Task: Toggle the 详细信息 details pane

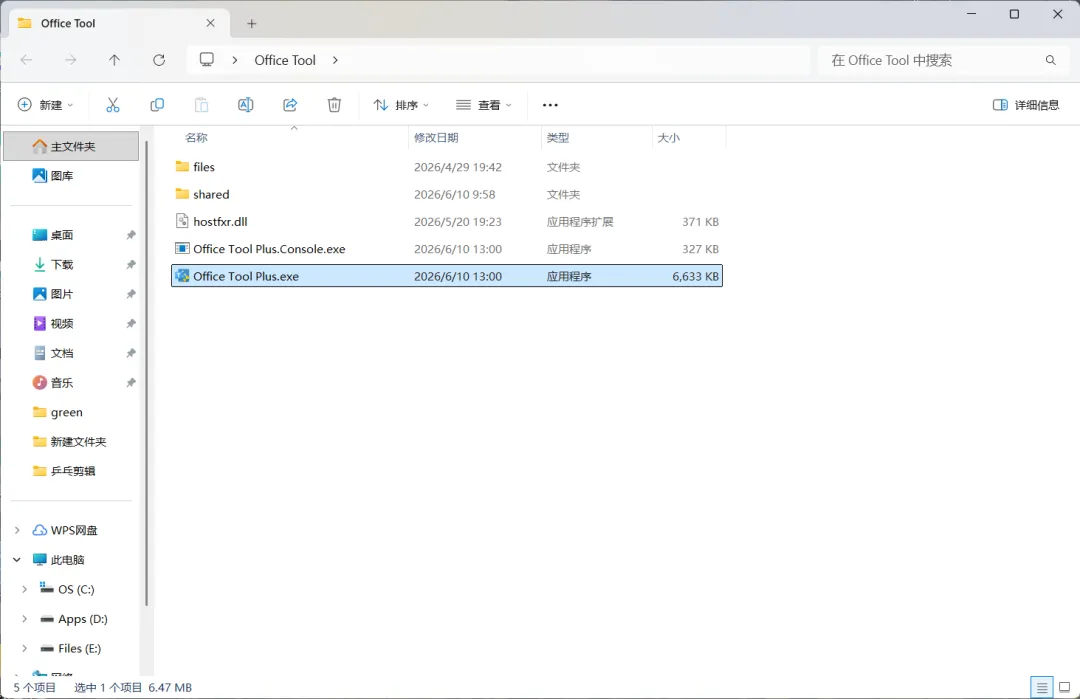Action: (1026, 105)
